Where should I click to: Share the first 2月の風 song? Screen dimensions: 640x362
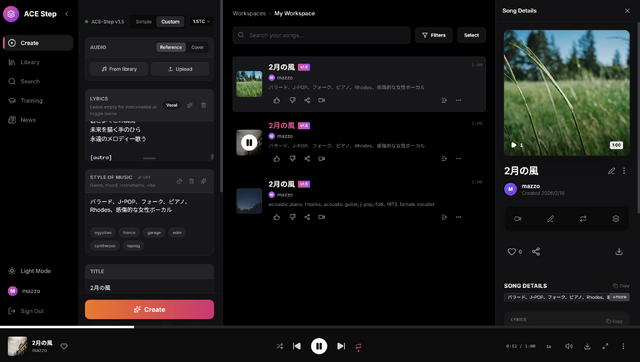click(307, 100)
